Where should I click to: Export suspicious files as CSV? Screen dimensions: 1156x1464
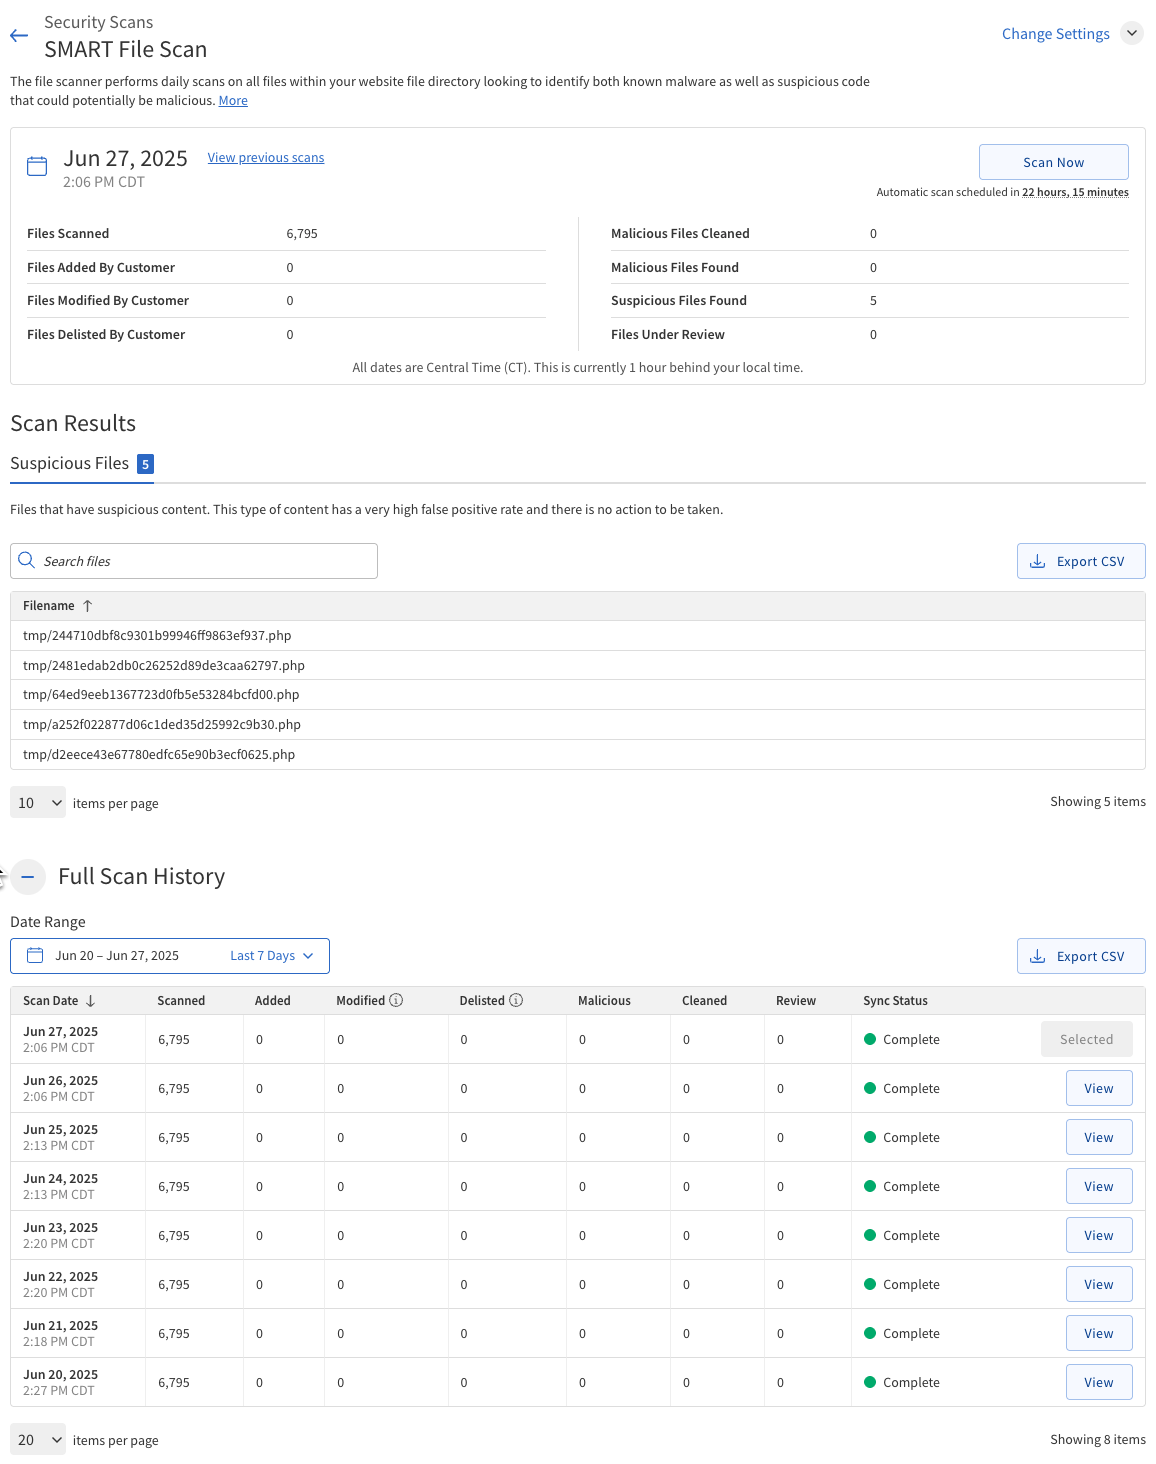[1081, 561]
